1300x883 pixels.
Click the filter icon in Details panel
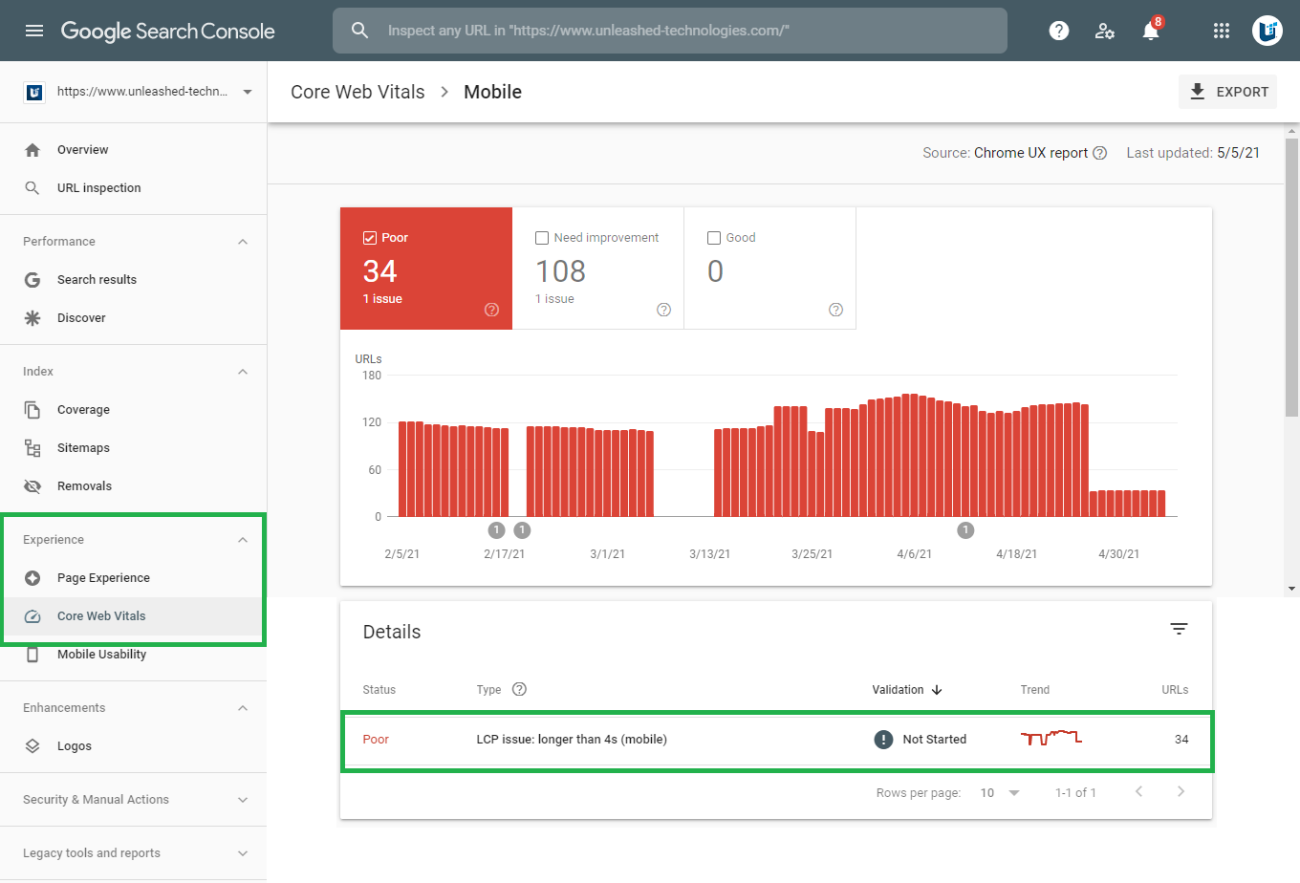pos(1179,629)
